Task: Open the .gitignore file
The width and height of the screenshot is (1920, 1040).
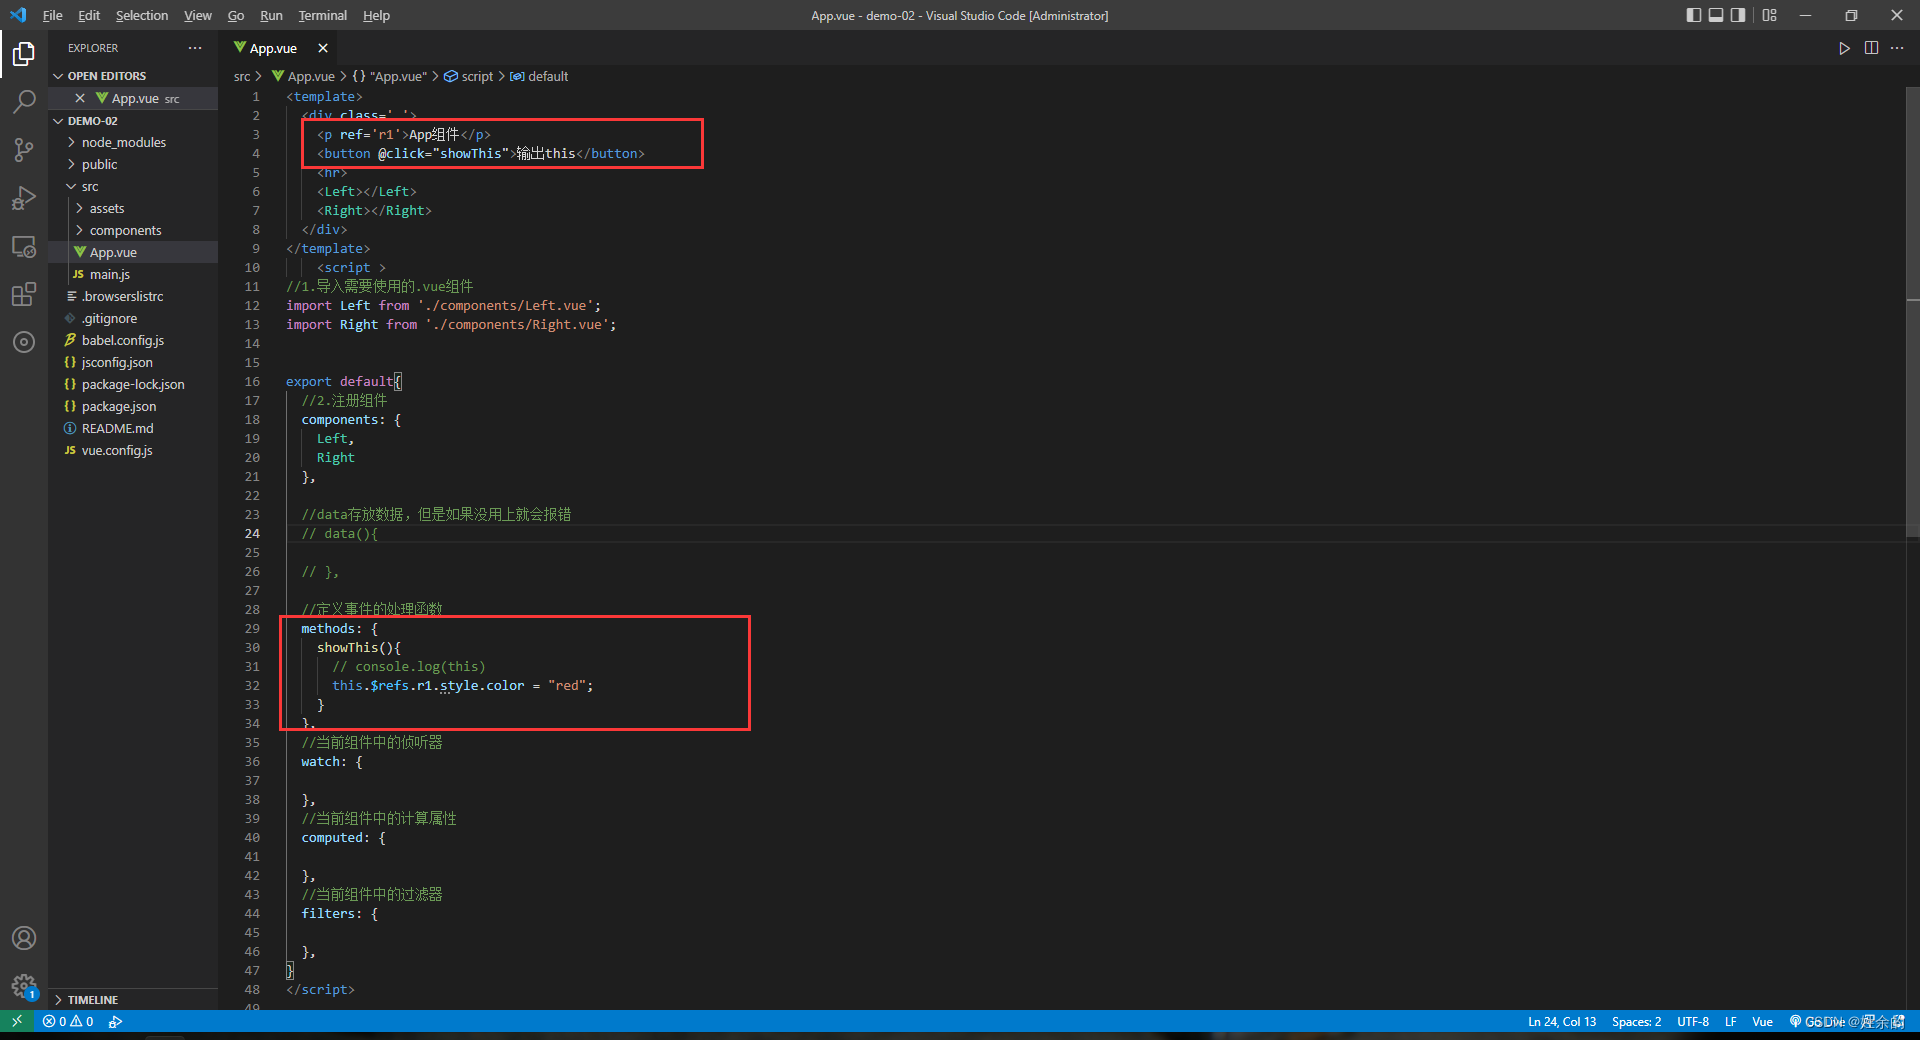Action: [x=109, y=318]
